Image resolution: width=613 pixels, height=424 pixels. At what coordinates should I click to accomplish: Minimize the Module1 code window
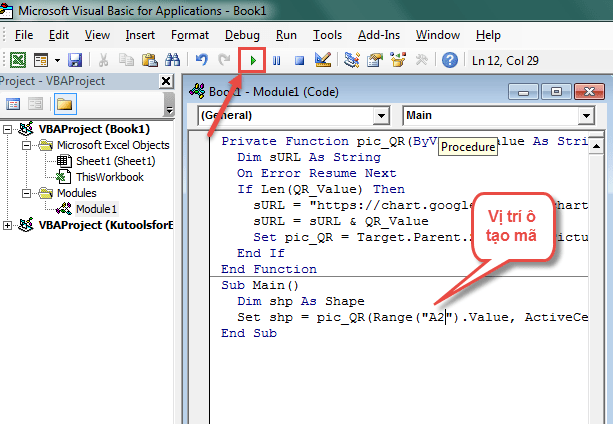[523, 92]
